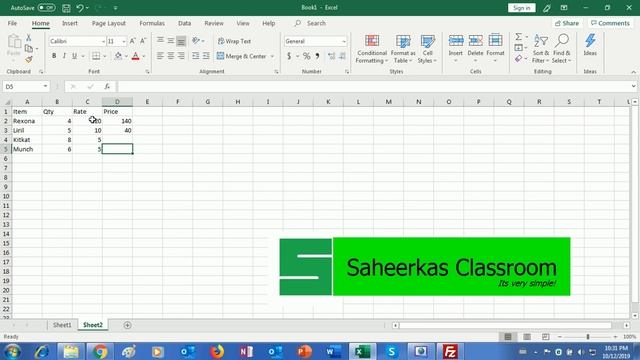The height and width of the screenshot is (360, 640).
Task: Click the Increase Decimal icon
Action: point(331,56)
